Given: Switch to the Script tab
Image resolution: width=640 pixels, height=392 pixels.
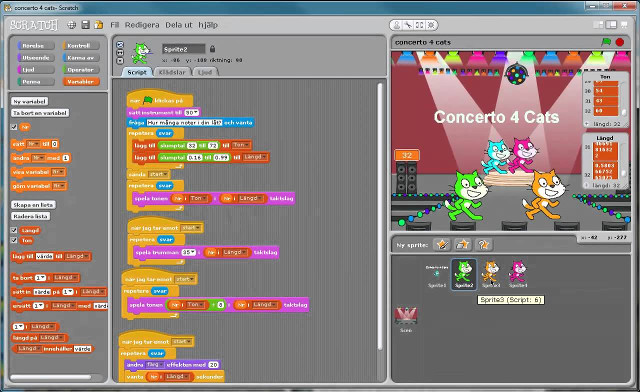Looking at the screenshot, I should pyautogui.click(x=137, y=72).
